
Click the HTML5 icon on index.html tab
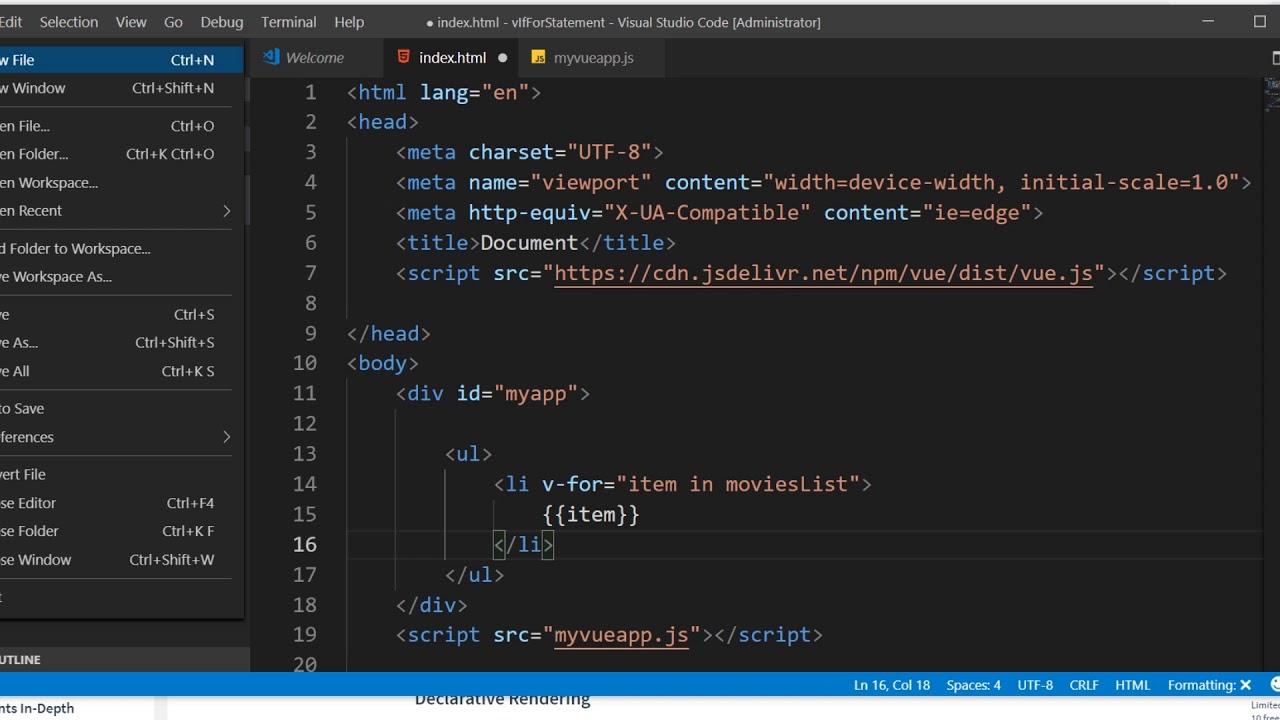coord(403,57)
